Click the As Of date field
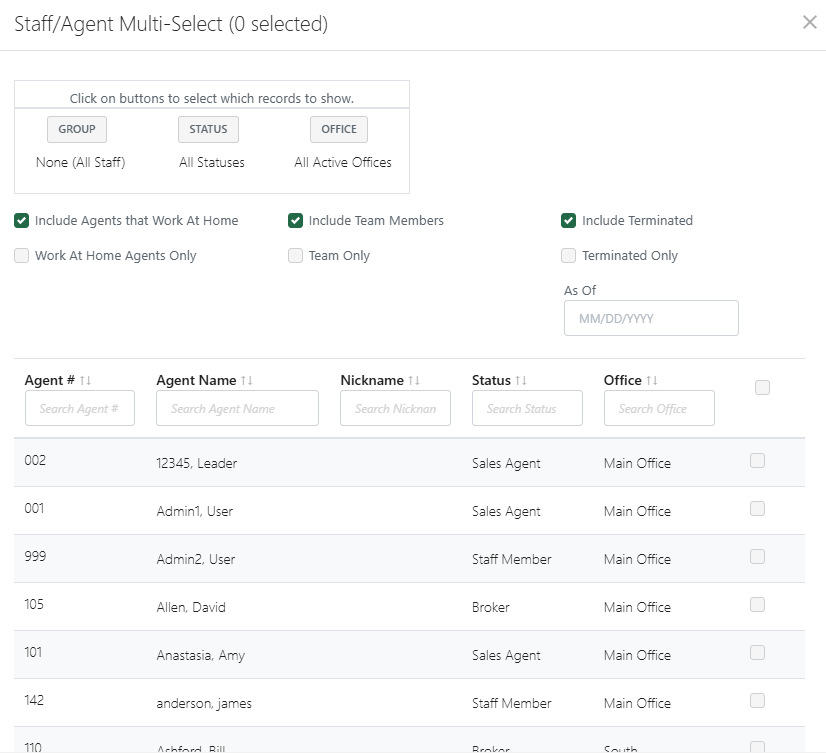826x753 pixels. [651, 317]
